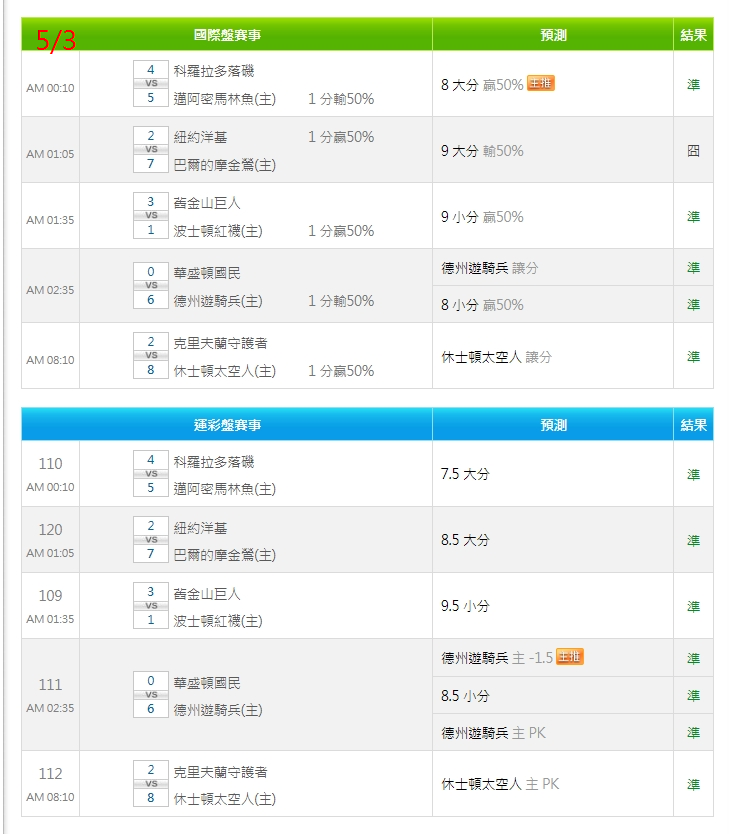The image size is (729, 834).
Task: Click game number 120
Action: pyautogui.click(x=51, y=530)
